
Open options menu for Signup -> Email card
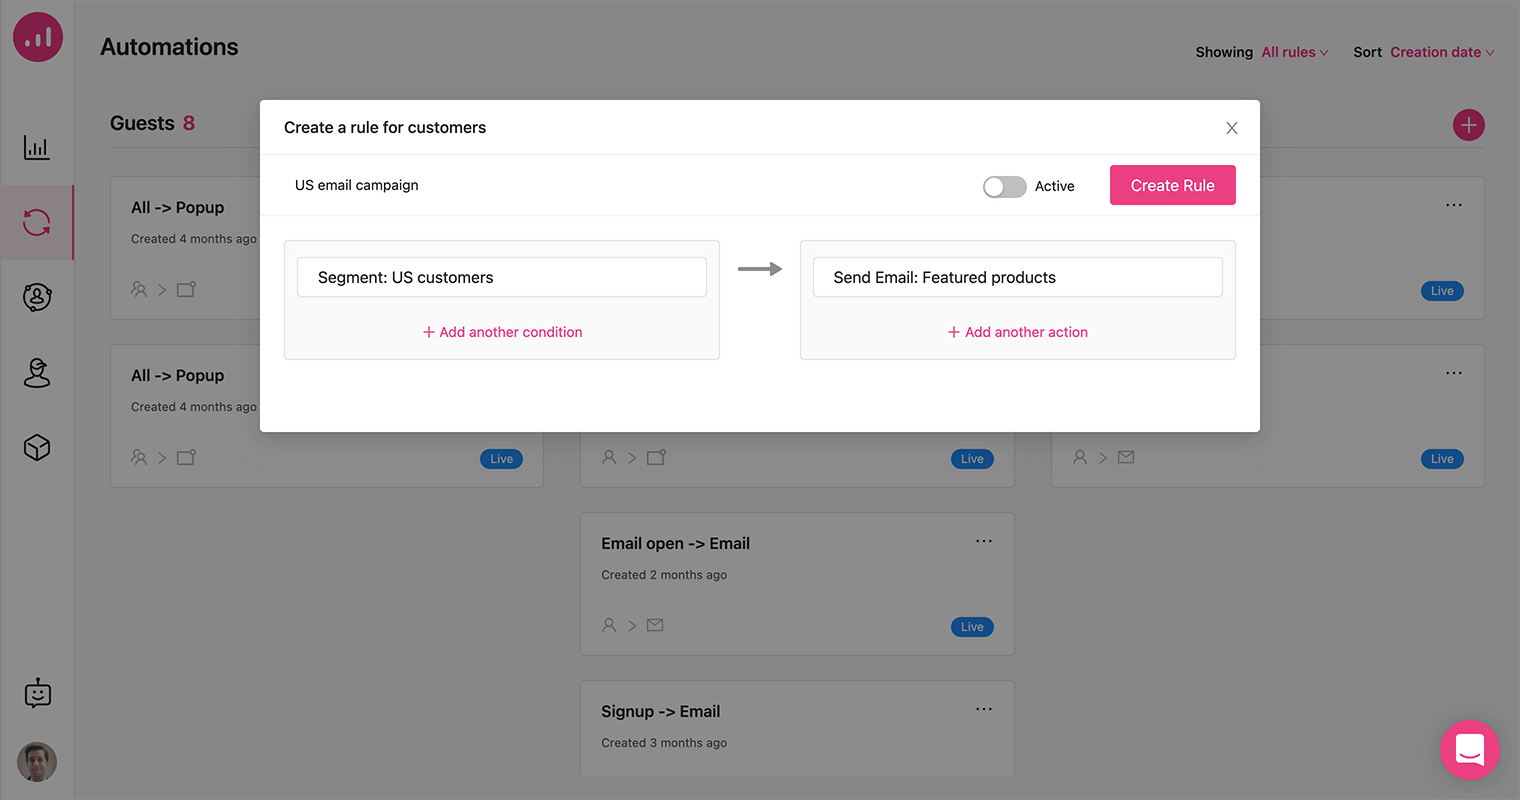tap(984, 709)
